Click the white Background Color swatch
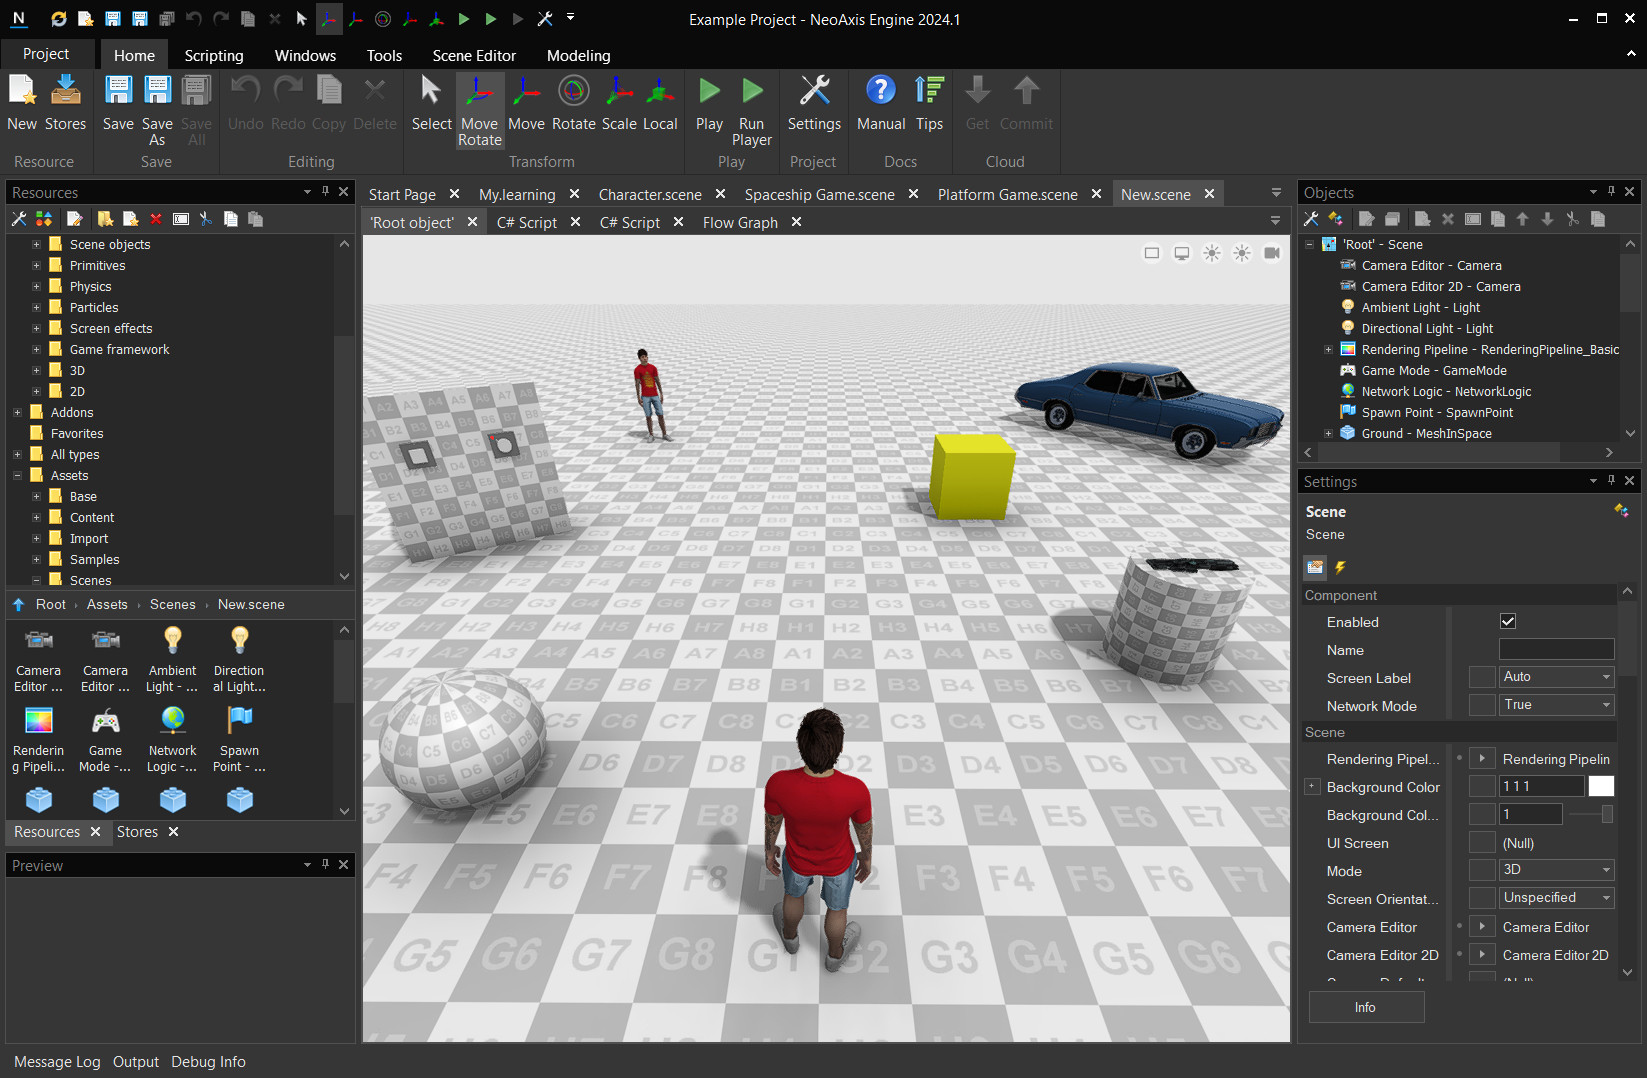The image size is (1647, 1078). [x=1601, y=786]
